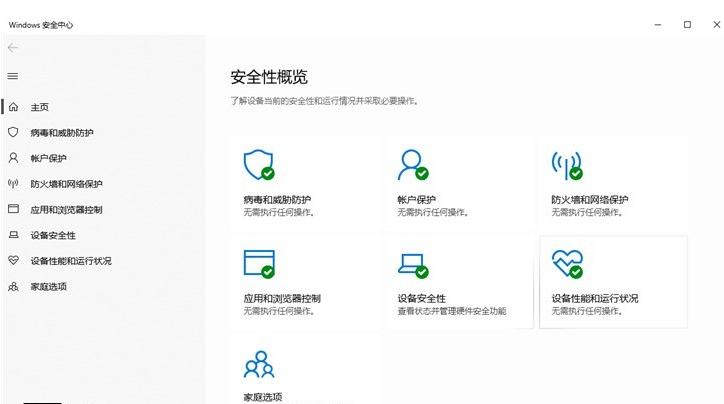Minimize the Windows 安全中心 window
Viewport: 724px width, 404px height.
[658, 24]
